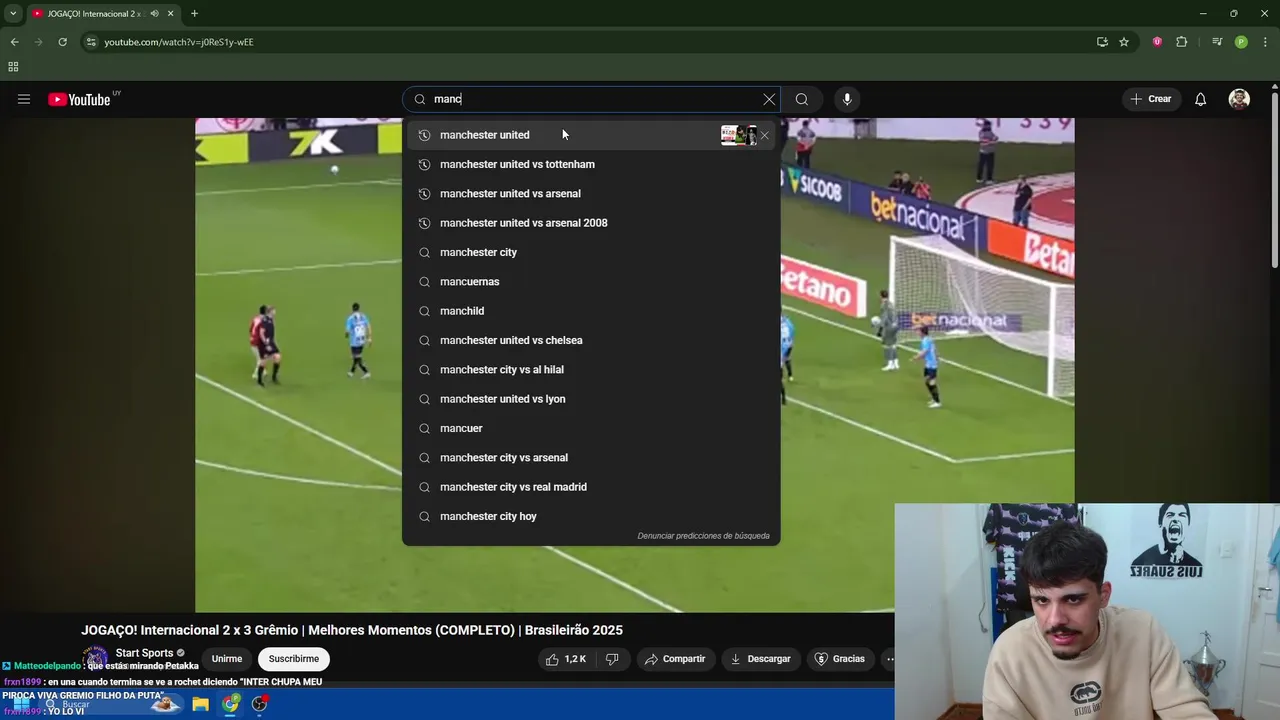Open OBS Studio from the taskbar
Screen dimensions: 1280x720
(260, 704)
